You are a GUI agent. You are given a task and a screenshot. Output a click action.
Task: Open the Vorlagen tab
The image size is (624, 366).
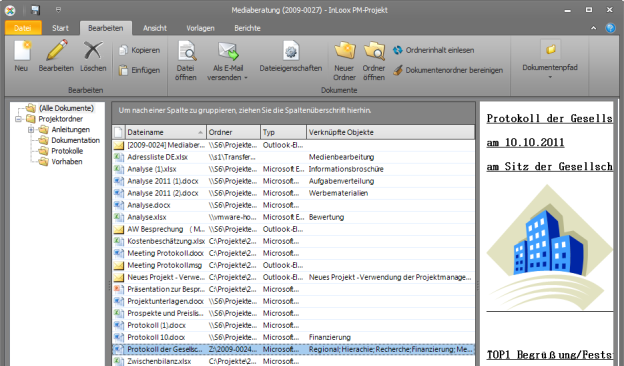tap(200, 28)
